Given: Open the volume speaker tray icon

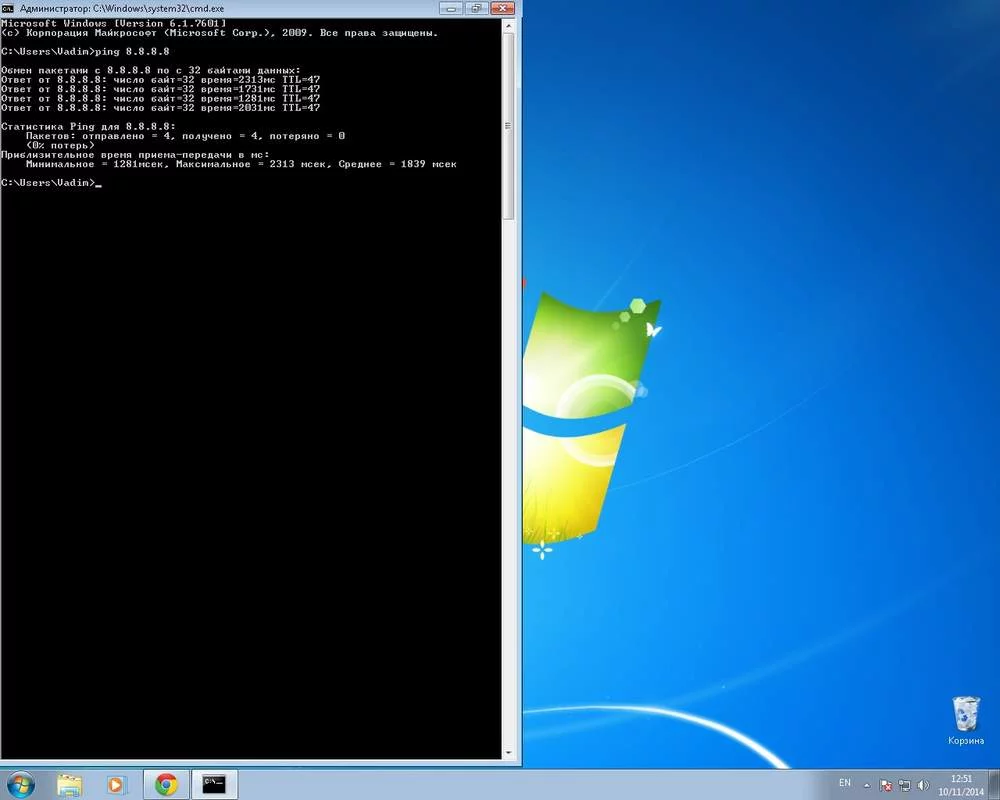Looking at the screenshot, I should pyautogui.click(x=922, y=785).
